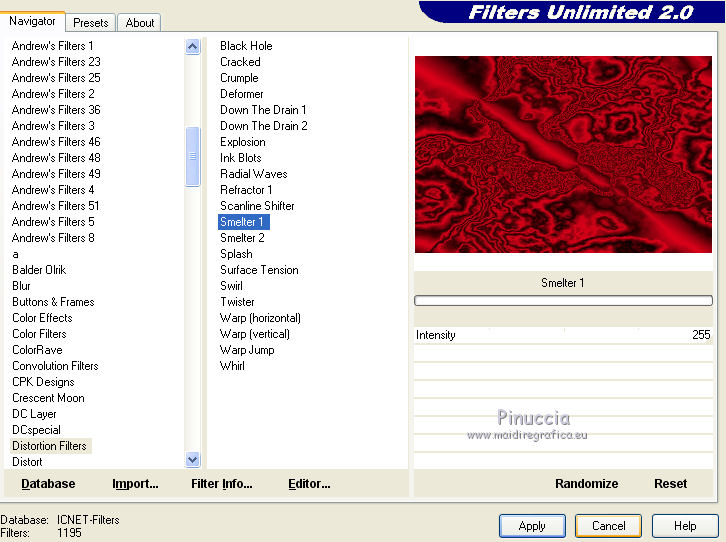Reset the filter settings

click(670, 484)
